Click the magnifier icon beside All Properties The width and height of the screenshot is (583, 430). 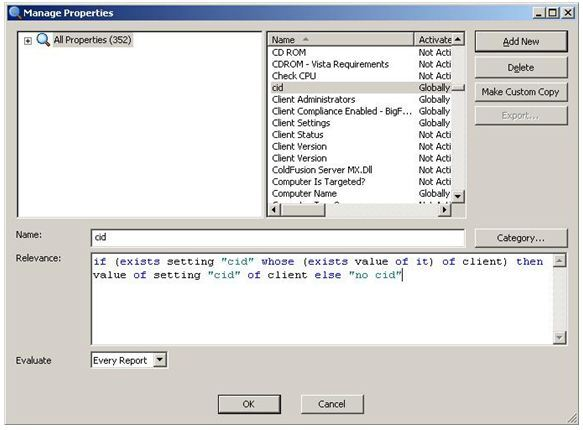(43, 39)
